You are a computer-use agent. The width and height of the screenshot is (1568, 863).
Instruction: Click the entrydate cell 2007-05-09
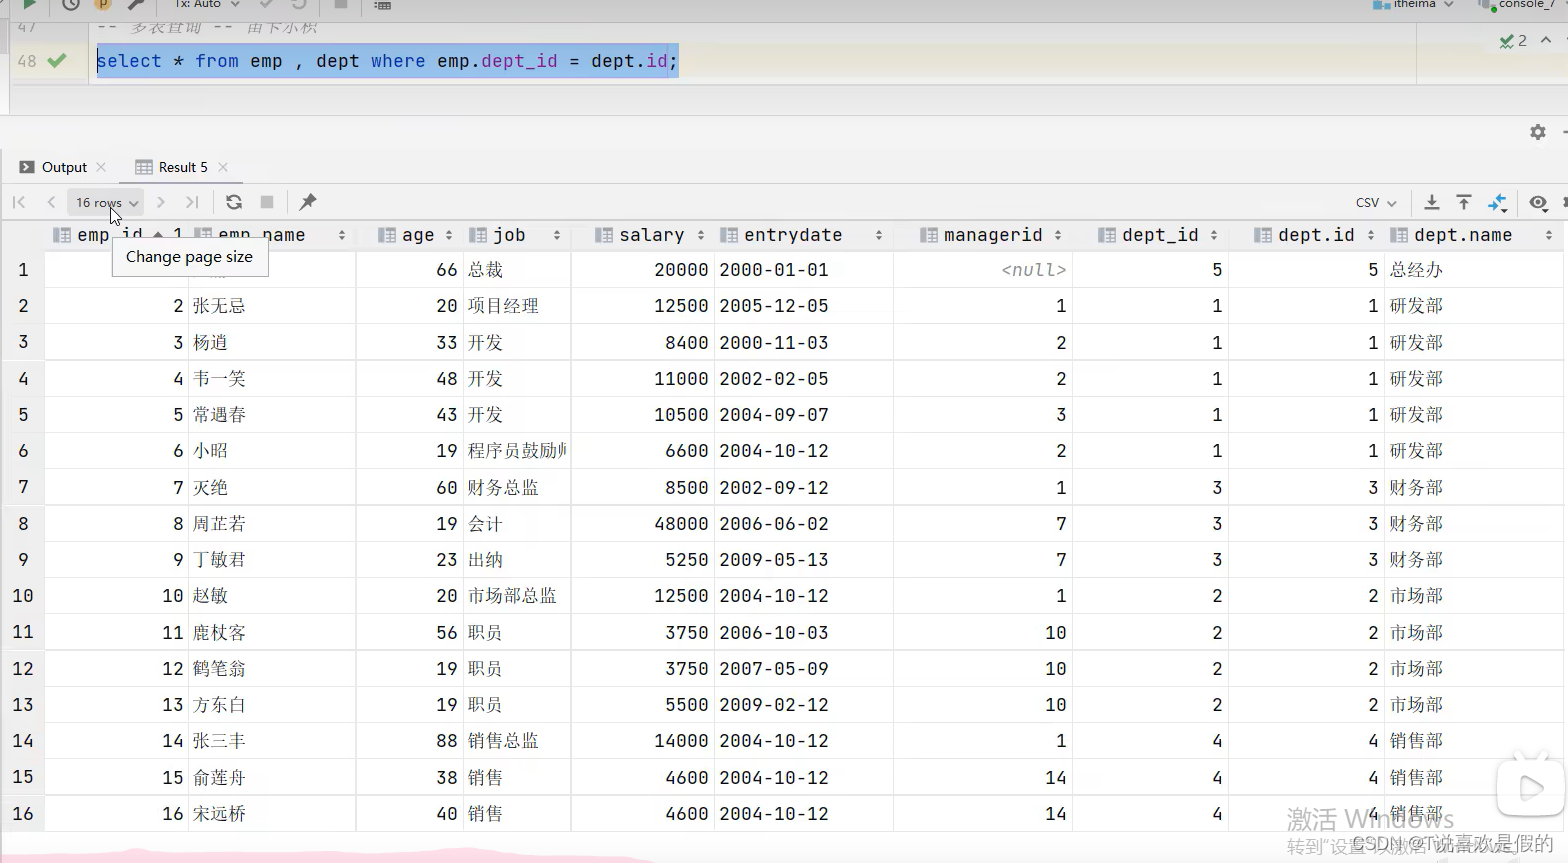[x=804, y=669]
